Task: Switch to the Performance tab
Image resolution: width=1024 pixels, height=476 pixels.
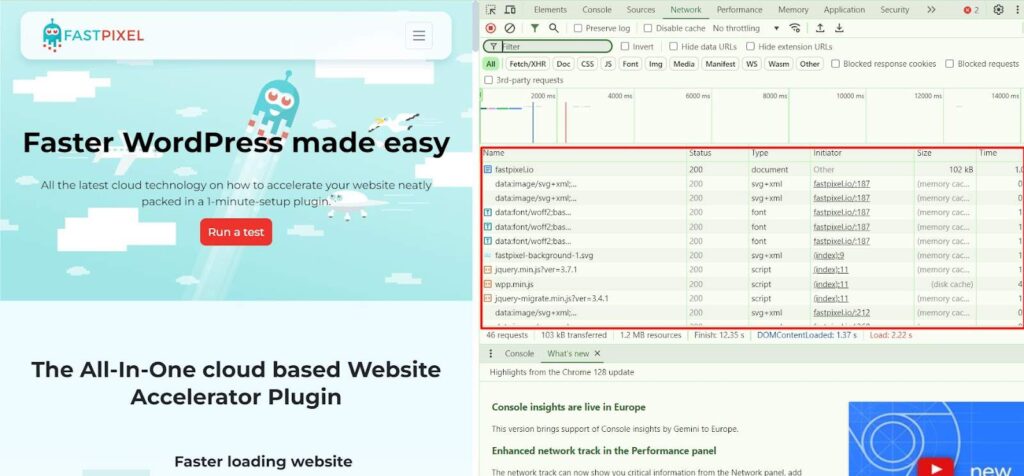Action: click(x=739, y=10)
